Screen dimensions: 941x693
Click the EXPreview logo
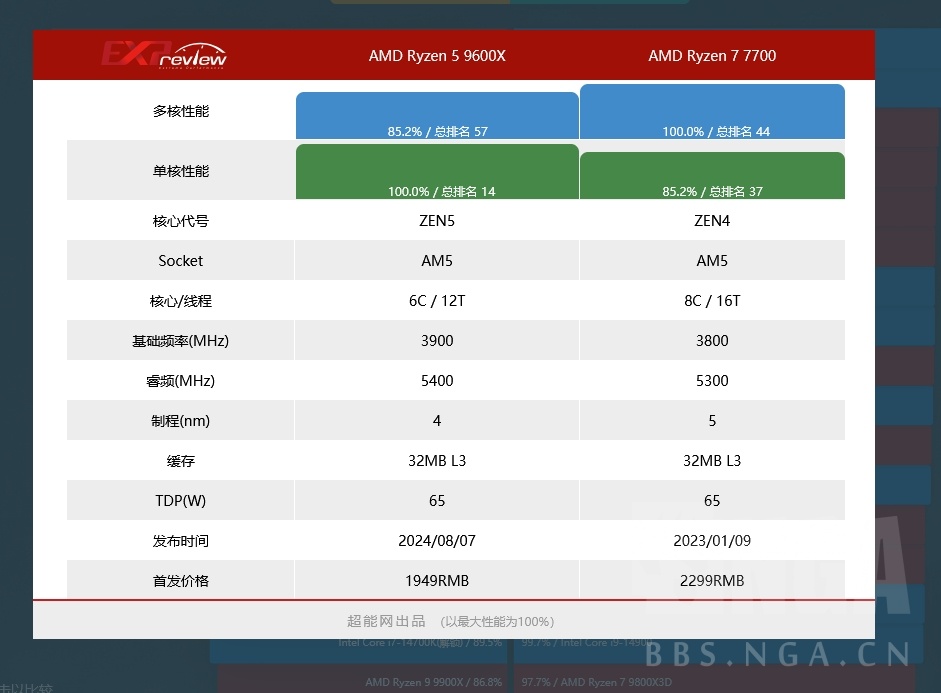pos(163,54)
